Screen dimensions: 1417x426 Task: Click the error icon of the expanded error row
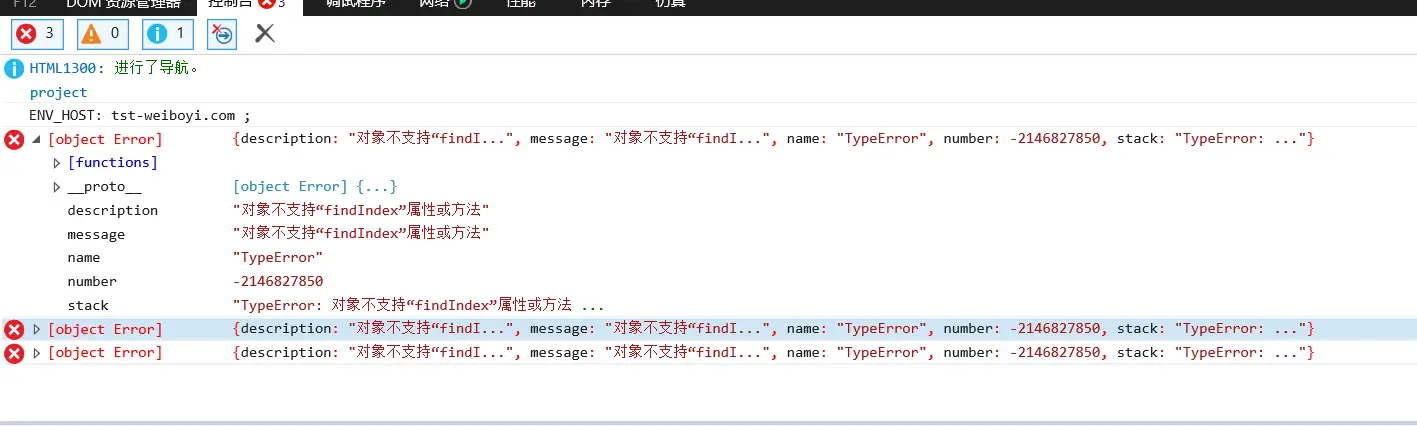[14, 140]
